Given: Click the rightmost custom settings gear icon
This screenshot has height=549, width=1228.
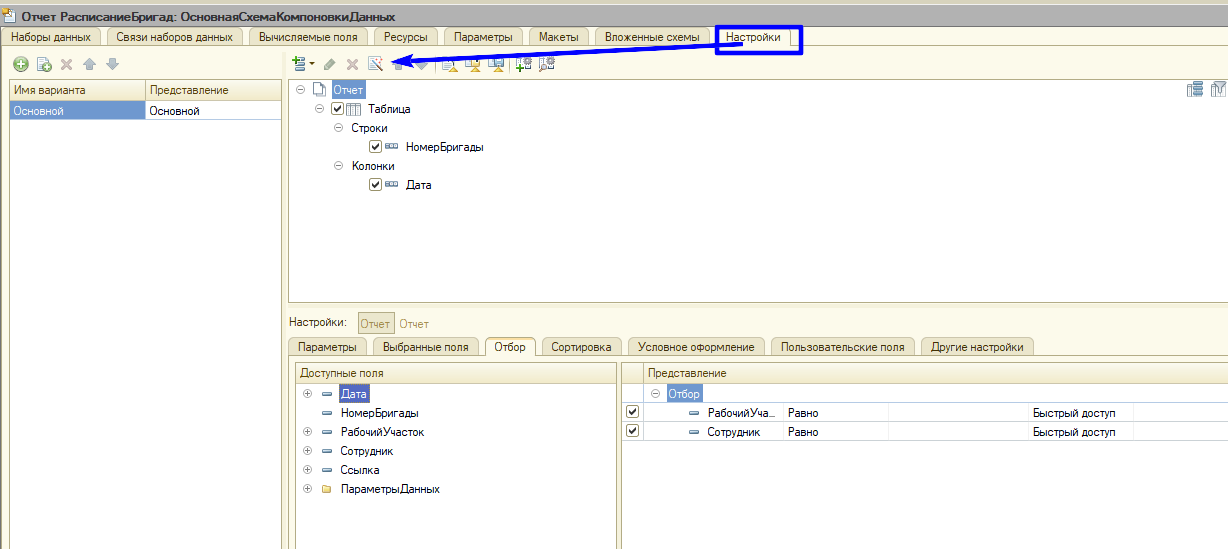Looking at the screenshot, I should (x=546, y=64).
